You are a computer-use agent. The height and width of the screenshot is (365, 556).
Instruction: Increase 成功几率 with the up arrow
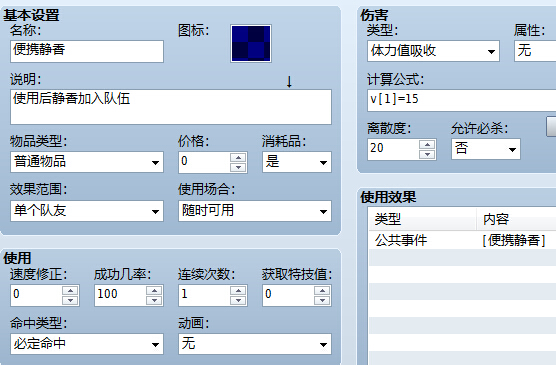(154, 291)
